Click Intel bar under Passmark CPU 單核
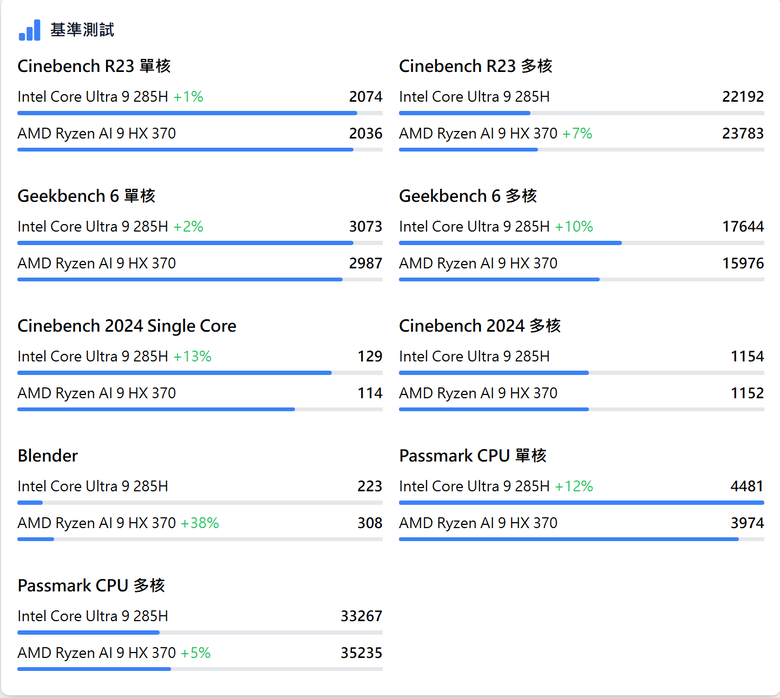The height and width of the screenshot is (698, 780). coord(582,502)
